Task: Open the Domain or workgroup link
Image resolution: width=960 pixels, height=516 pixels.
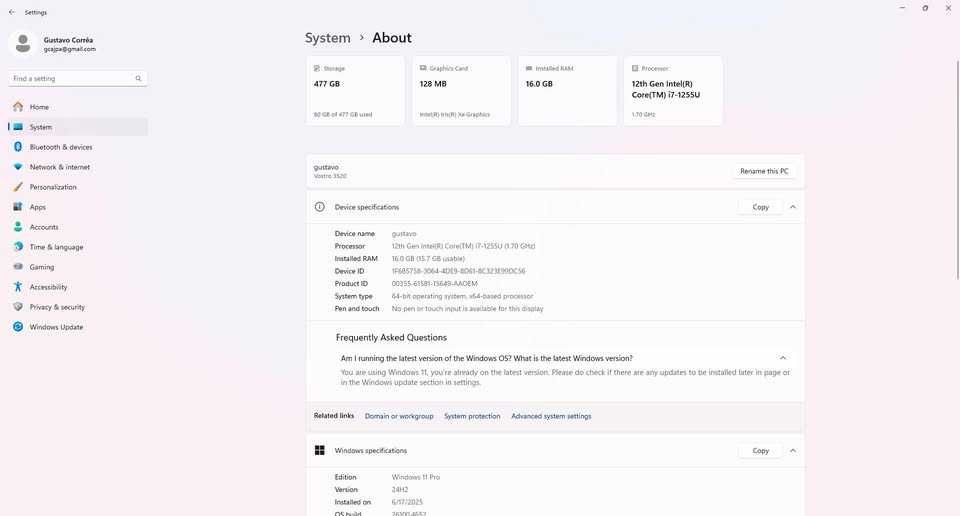Action: [x=399, y=416]
